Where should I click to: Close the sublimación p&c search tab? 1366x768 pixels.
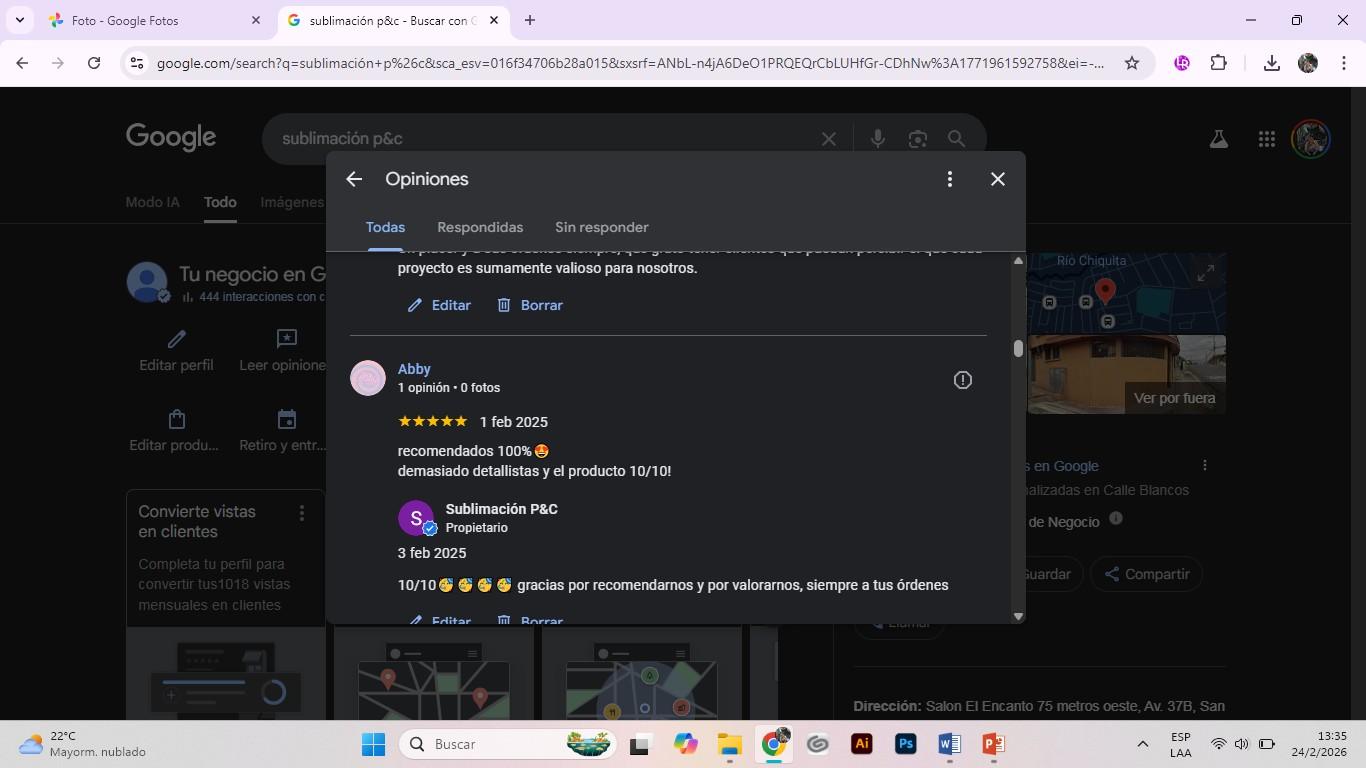coord(494,20)
